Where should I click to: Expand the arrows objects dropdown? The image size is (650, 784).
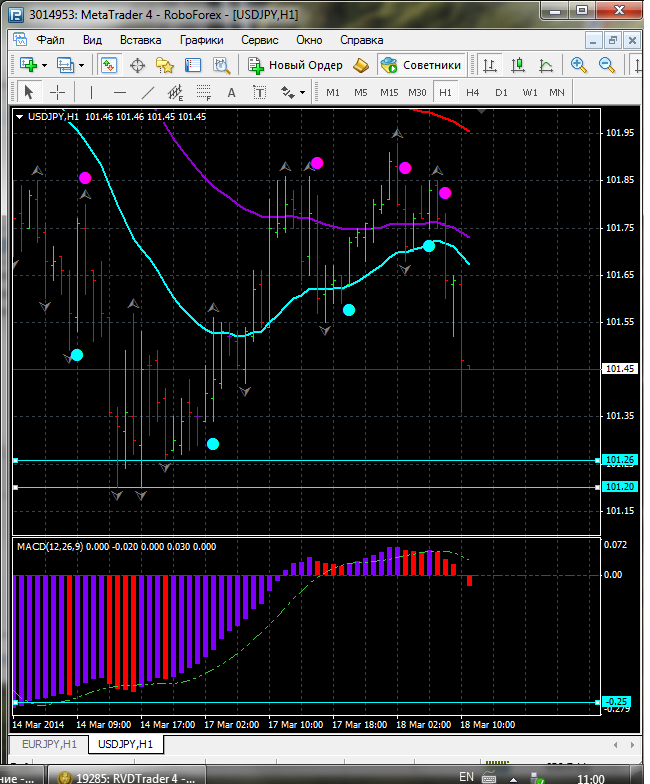click(302, 93)
